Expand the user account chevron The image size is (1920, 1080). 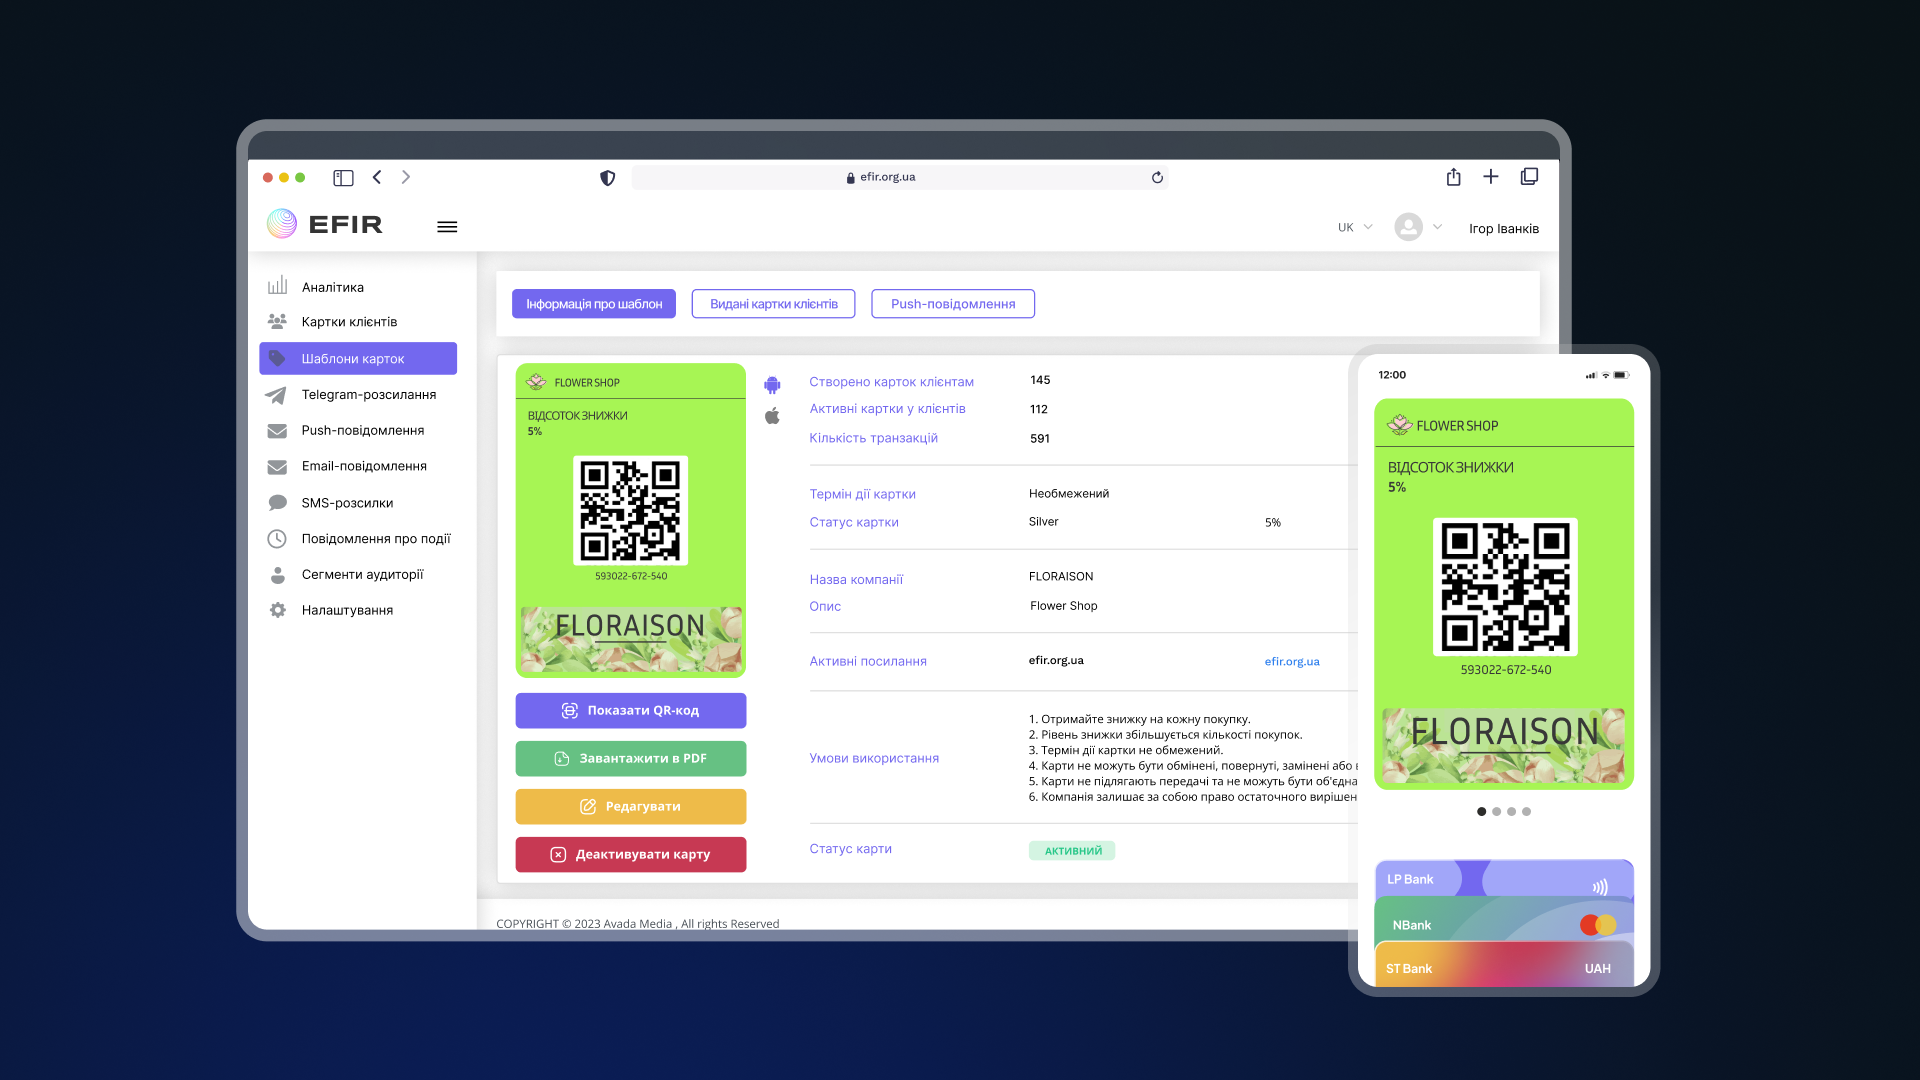coord(1437,227)
